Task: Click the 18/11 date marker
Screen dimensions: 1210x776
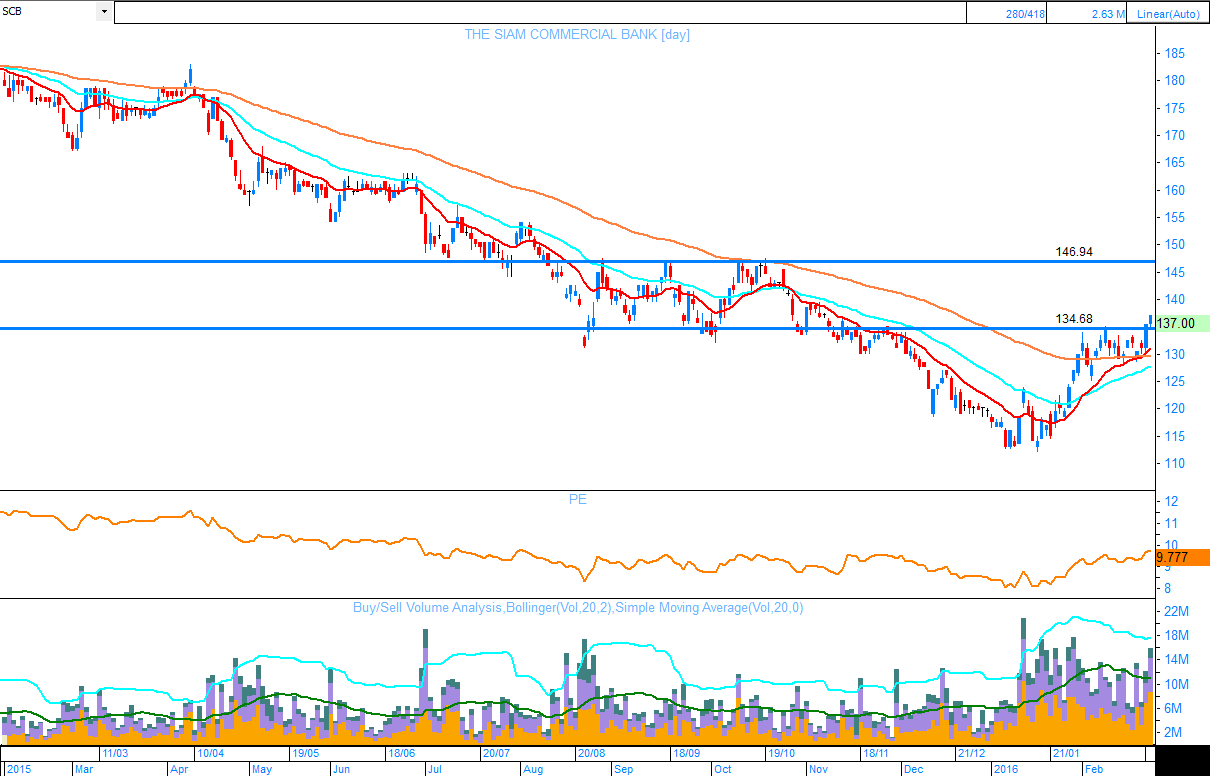Action: pyautogui.click(x=876, y=753)
